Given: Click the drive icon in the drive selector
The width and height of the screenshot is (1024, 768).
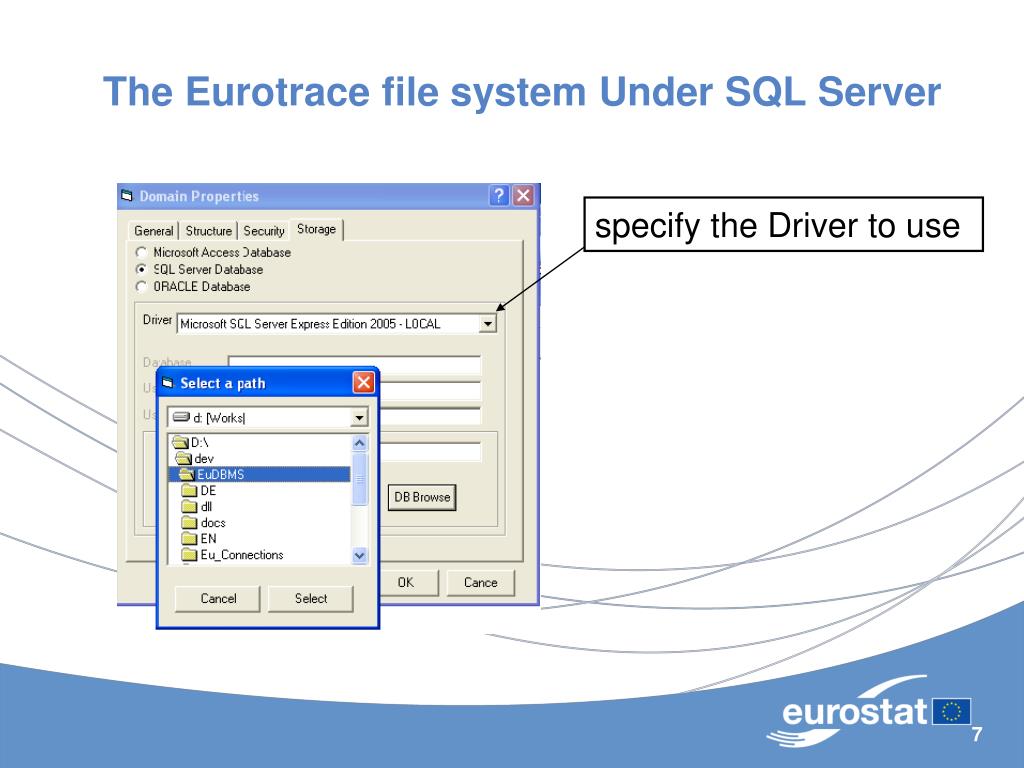Looking at the screenshot, I should (x=182, y=417).
